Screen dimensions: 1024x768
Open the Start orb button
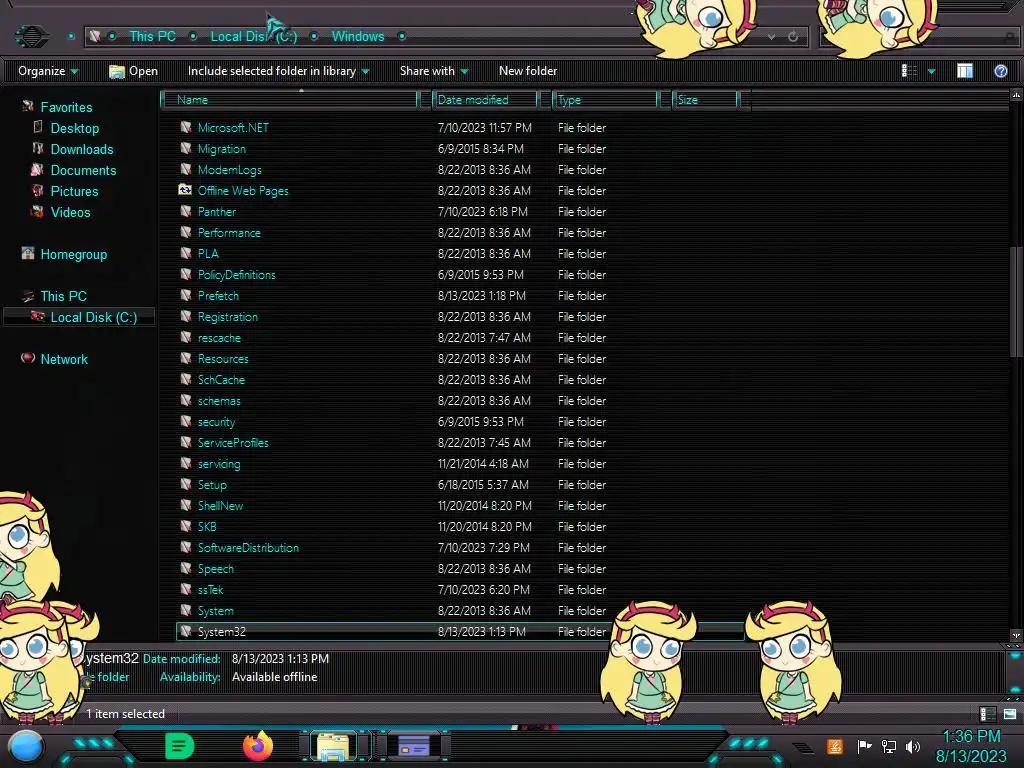pos(26,747)
